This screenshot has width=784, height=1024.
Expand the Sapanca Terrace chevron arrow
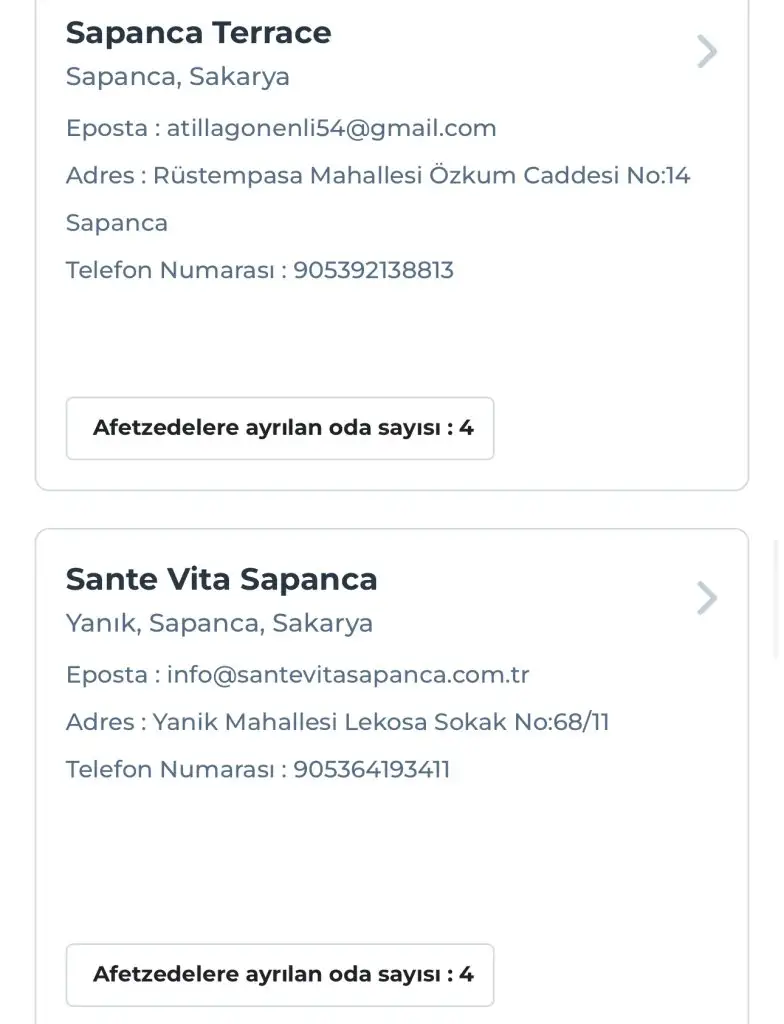[x=707, y=51]
